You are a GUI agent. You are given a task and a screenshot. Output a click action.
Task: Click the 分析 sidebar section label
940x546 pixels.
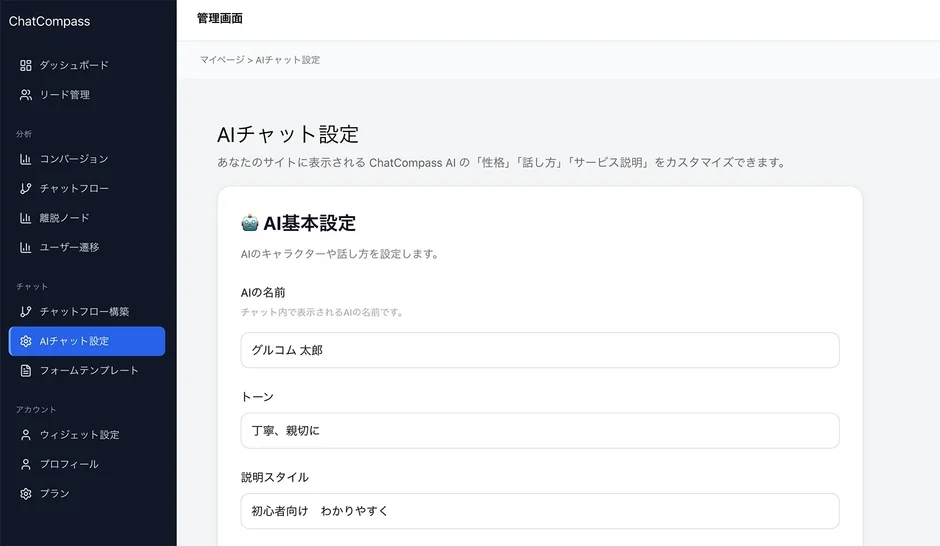coord(24,134)
